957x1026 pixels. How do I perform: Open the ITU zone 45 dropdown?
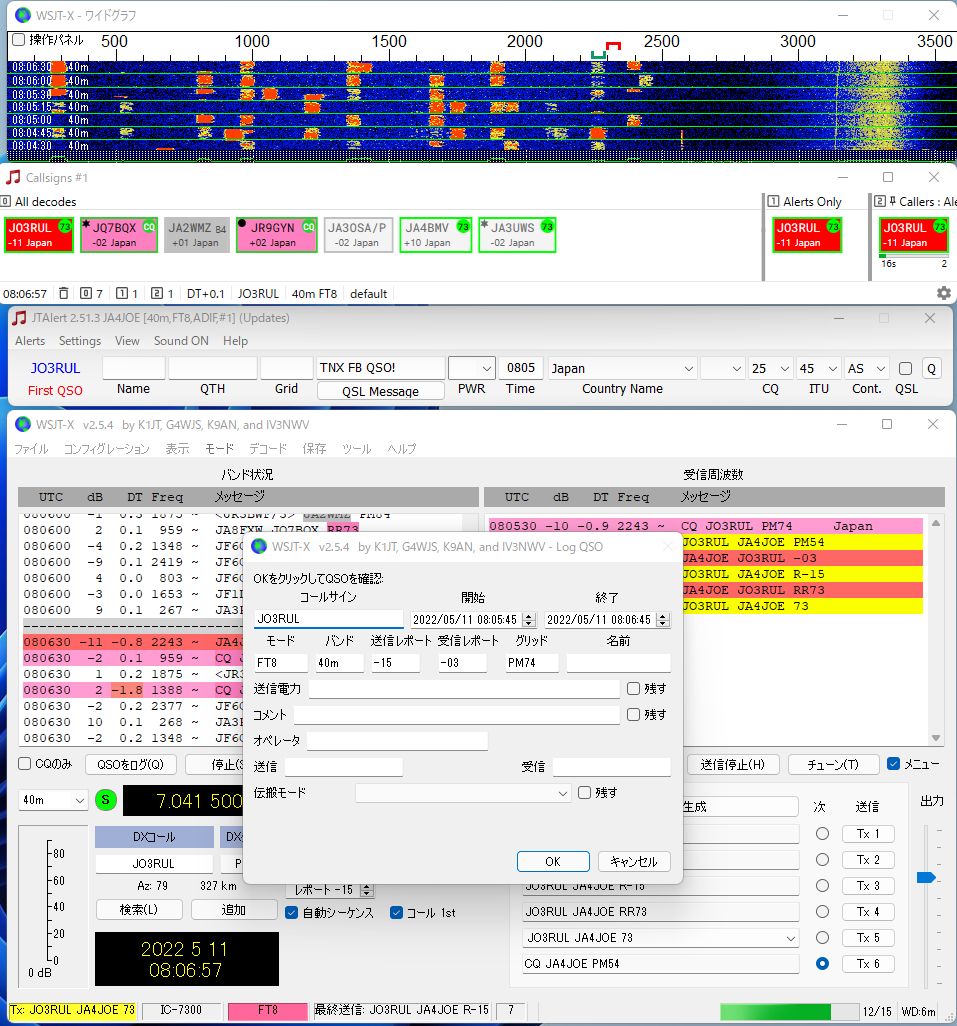818,368
